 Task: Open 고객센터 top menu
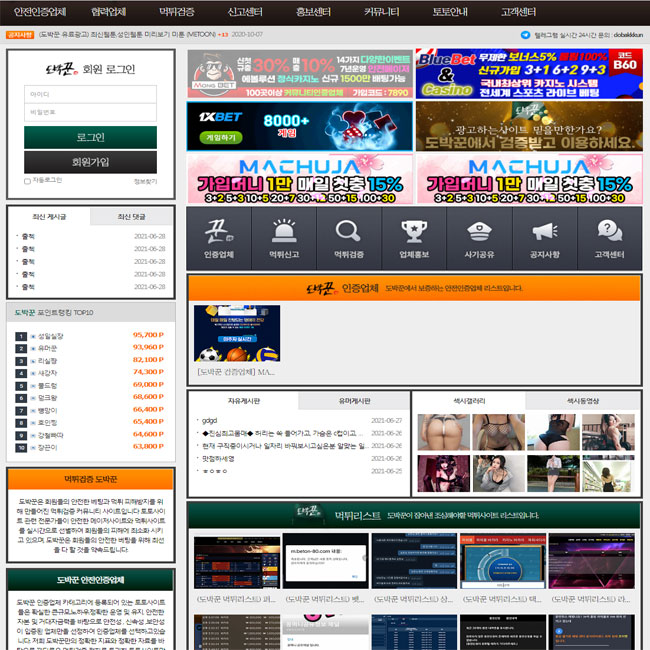coord(519,12)
